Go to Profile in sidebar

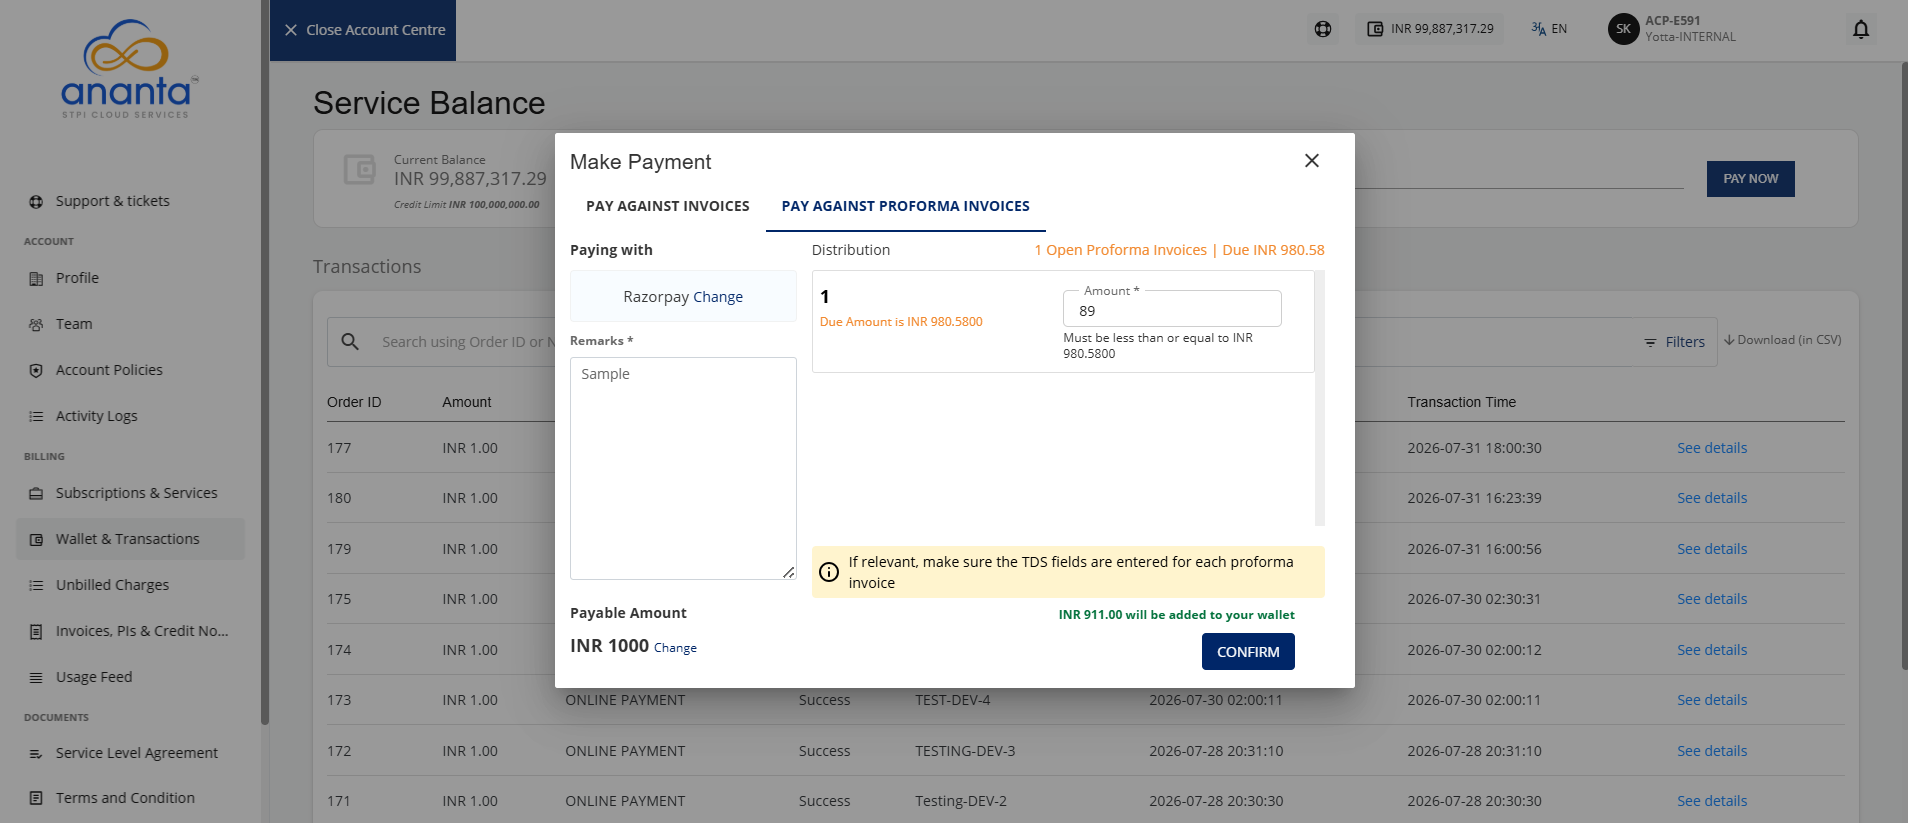pos(77,278)
